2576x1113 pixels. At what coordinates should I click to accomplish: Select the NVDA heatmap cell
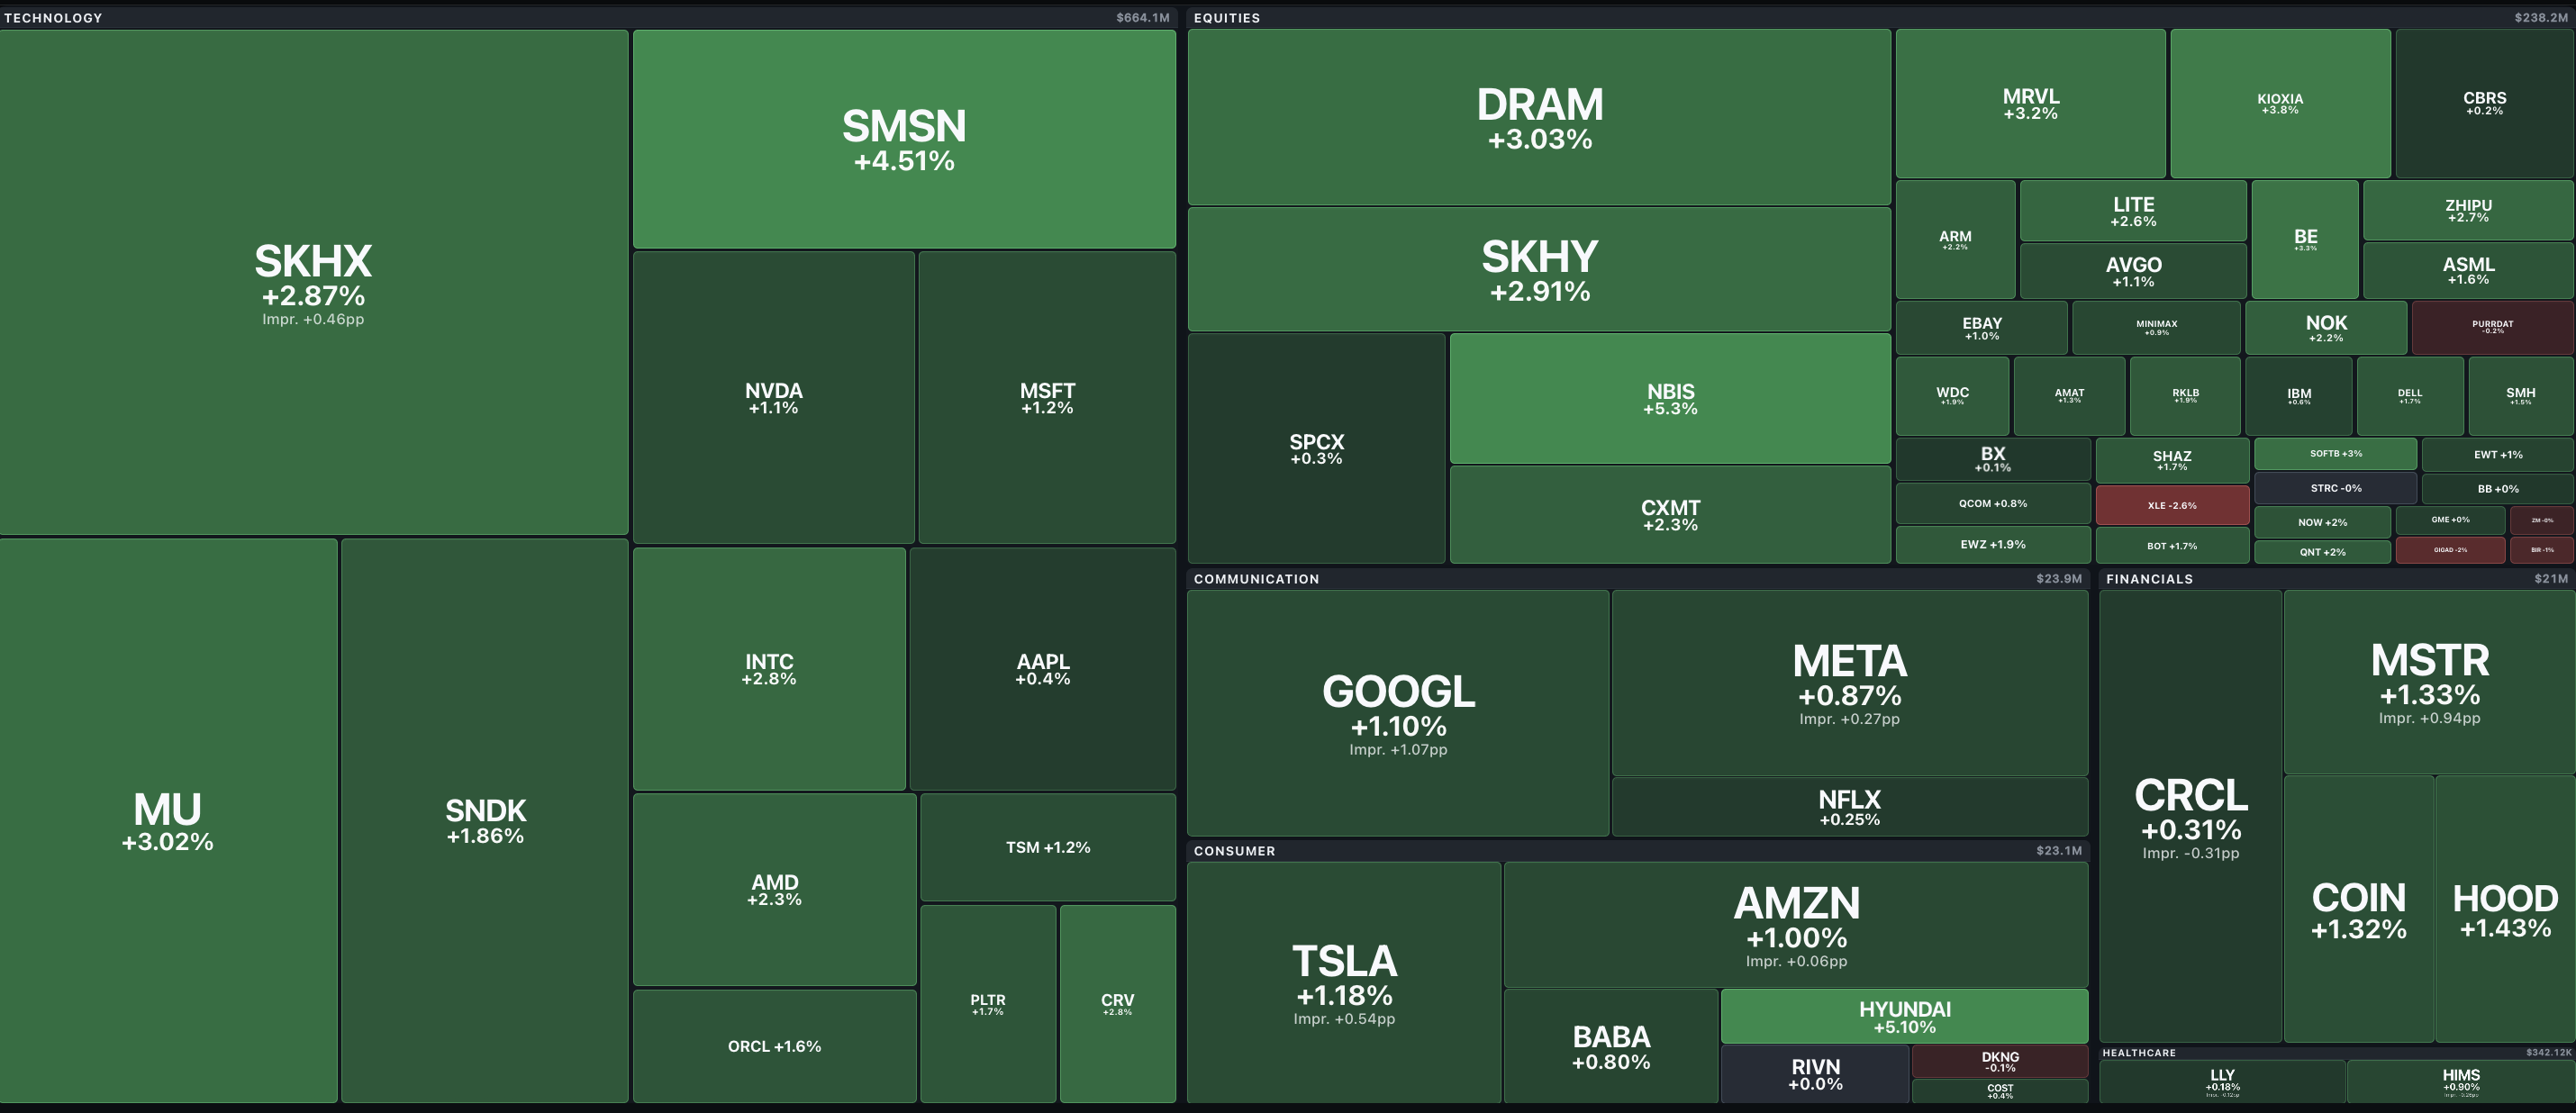tap(774, 397)
